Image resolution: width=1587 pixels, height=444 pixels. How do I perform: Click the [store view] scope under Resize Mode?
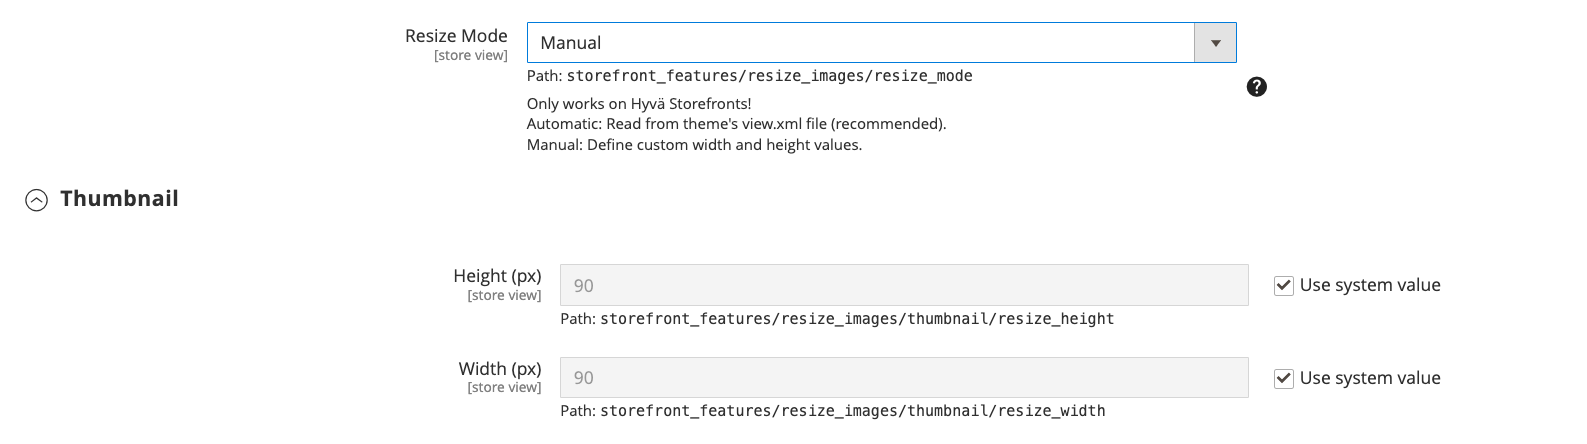470,56
